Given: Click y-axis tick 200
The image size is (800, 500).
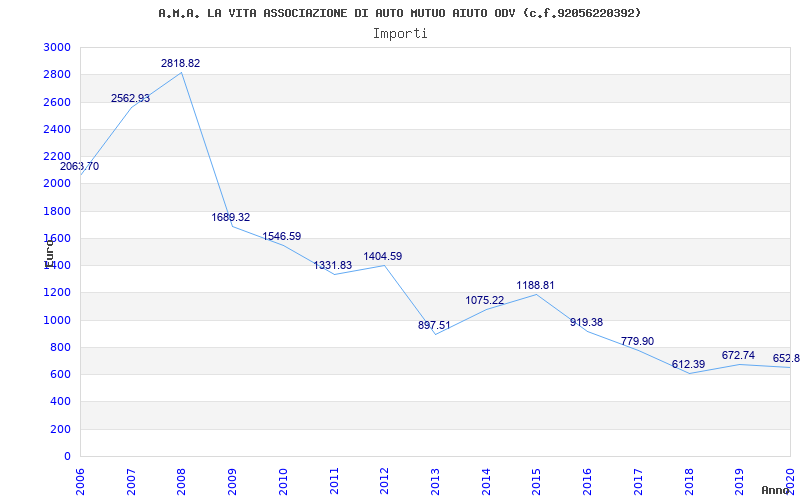Looking at the screenshot, I should click(61, 430).
